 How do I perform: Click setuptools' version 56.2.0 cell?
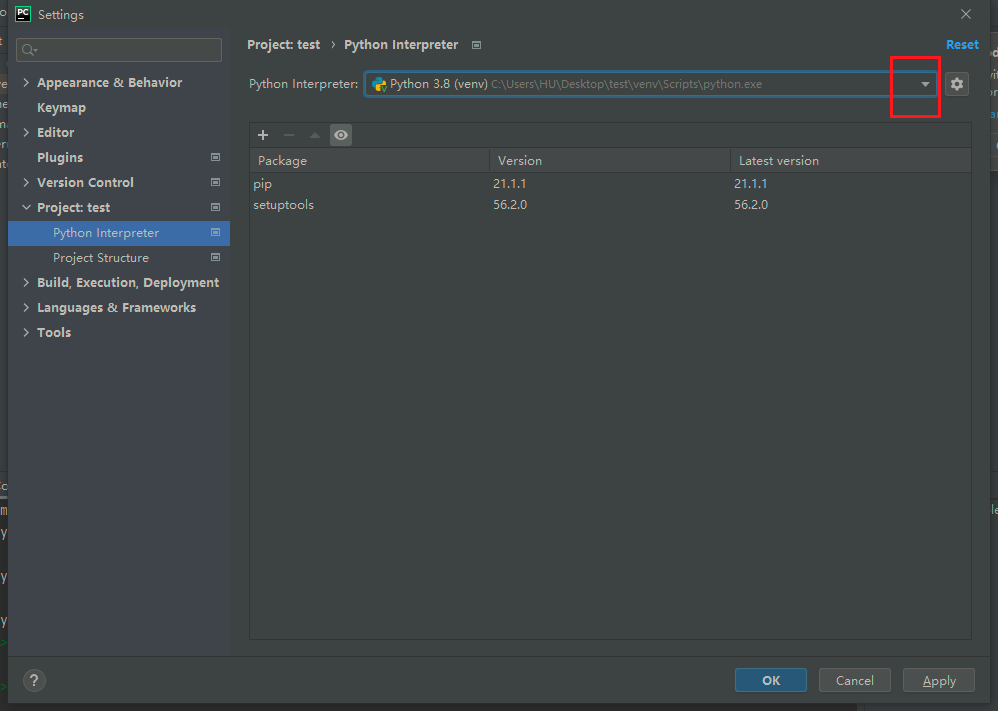pyautogui.click(x=510, y=204)
